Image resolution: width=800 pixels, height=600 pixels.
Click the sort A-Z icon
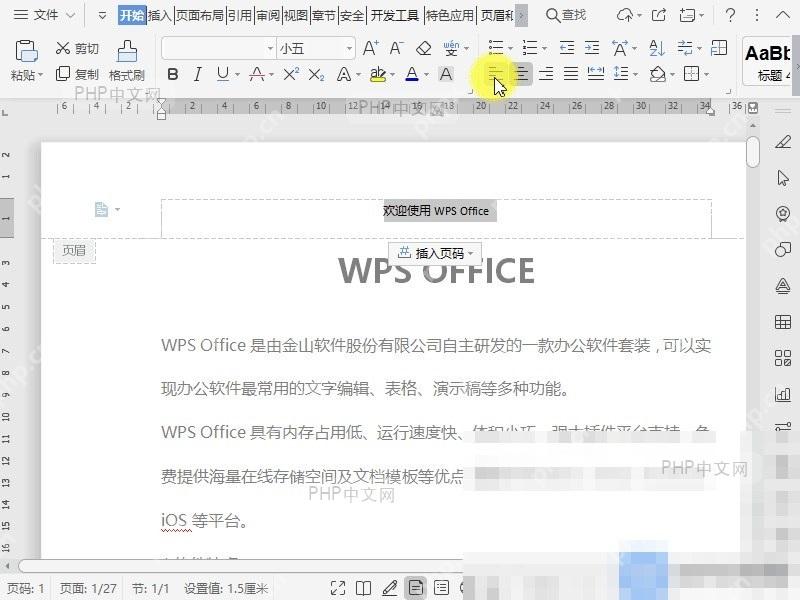click(x=657, y=48)
